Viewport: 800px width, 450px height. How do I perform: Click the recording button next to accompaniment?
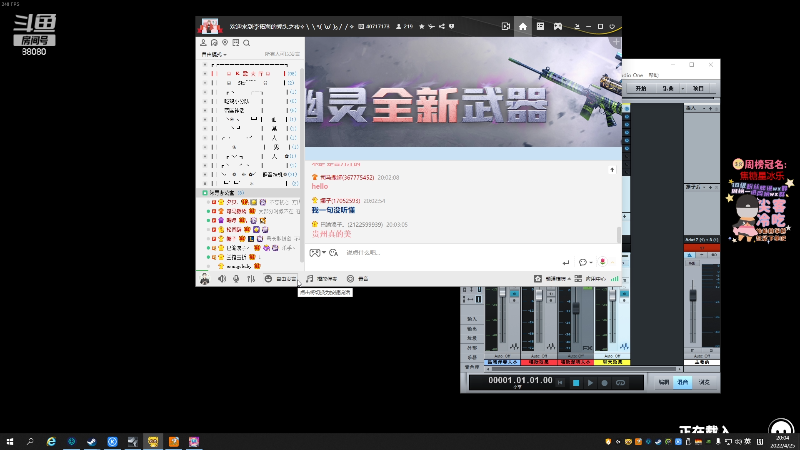click(358, 279)
